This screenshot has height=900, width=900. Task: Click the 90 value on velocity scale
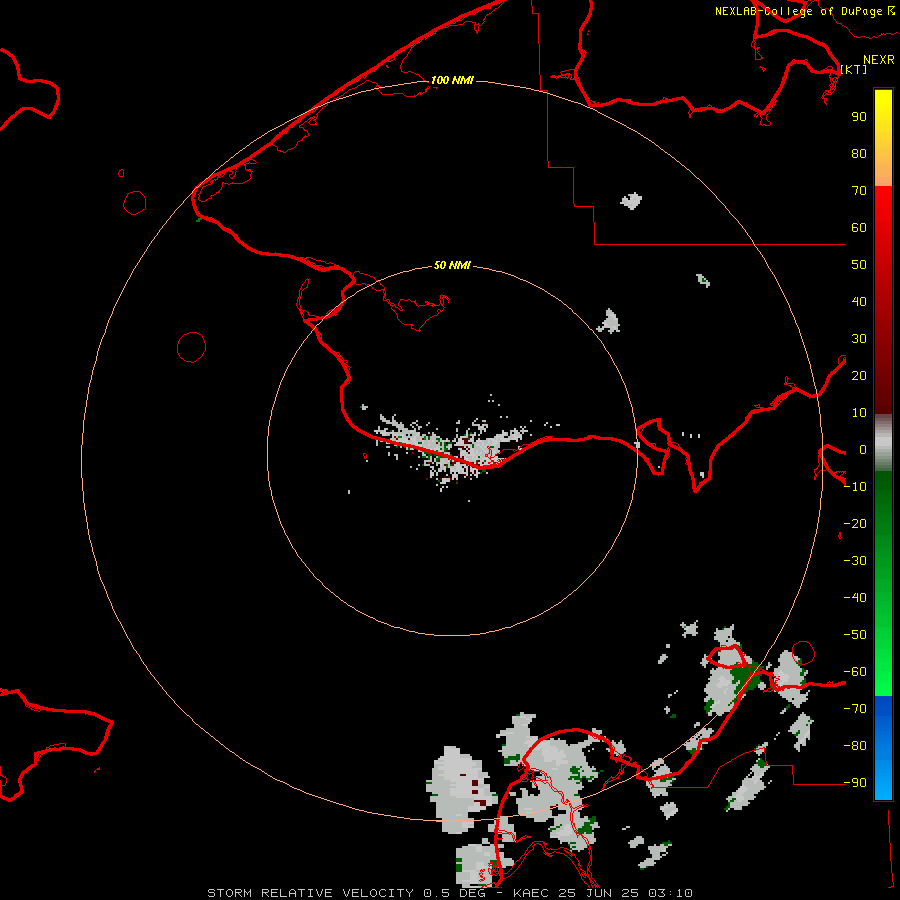[x=859, y=117]
